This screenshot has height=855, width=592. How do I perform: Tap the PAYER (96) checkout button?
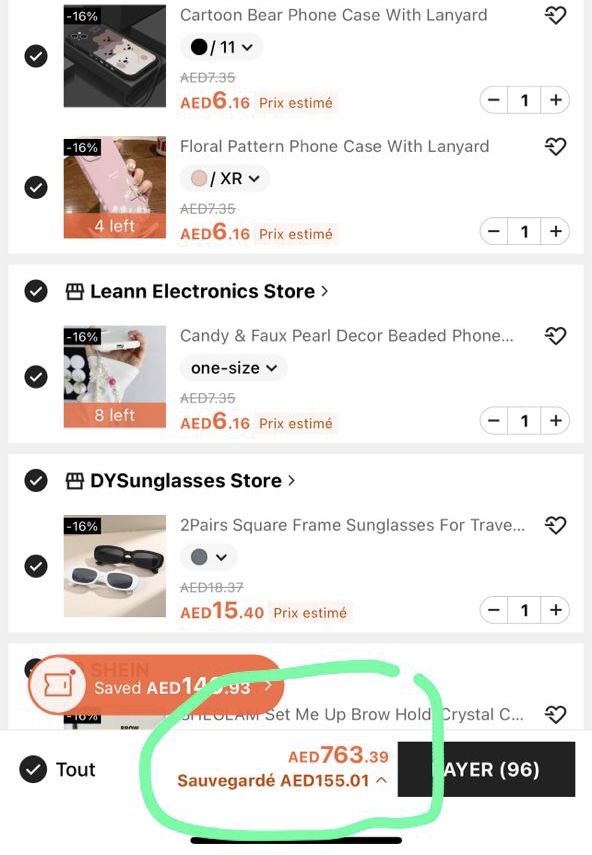pyautogui.click(x=486, y=769)
